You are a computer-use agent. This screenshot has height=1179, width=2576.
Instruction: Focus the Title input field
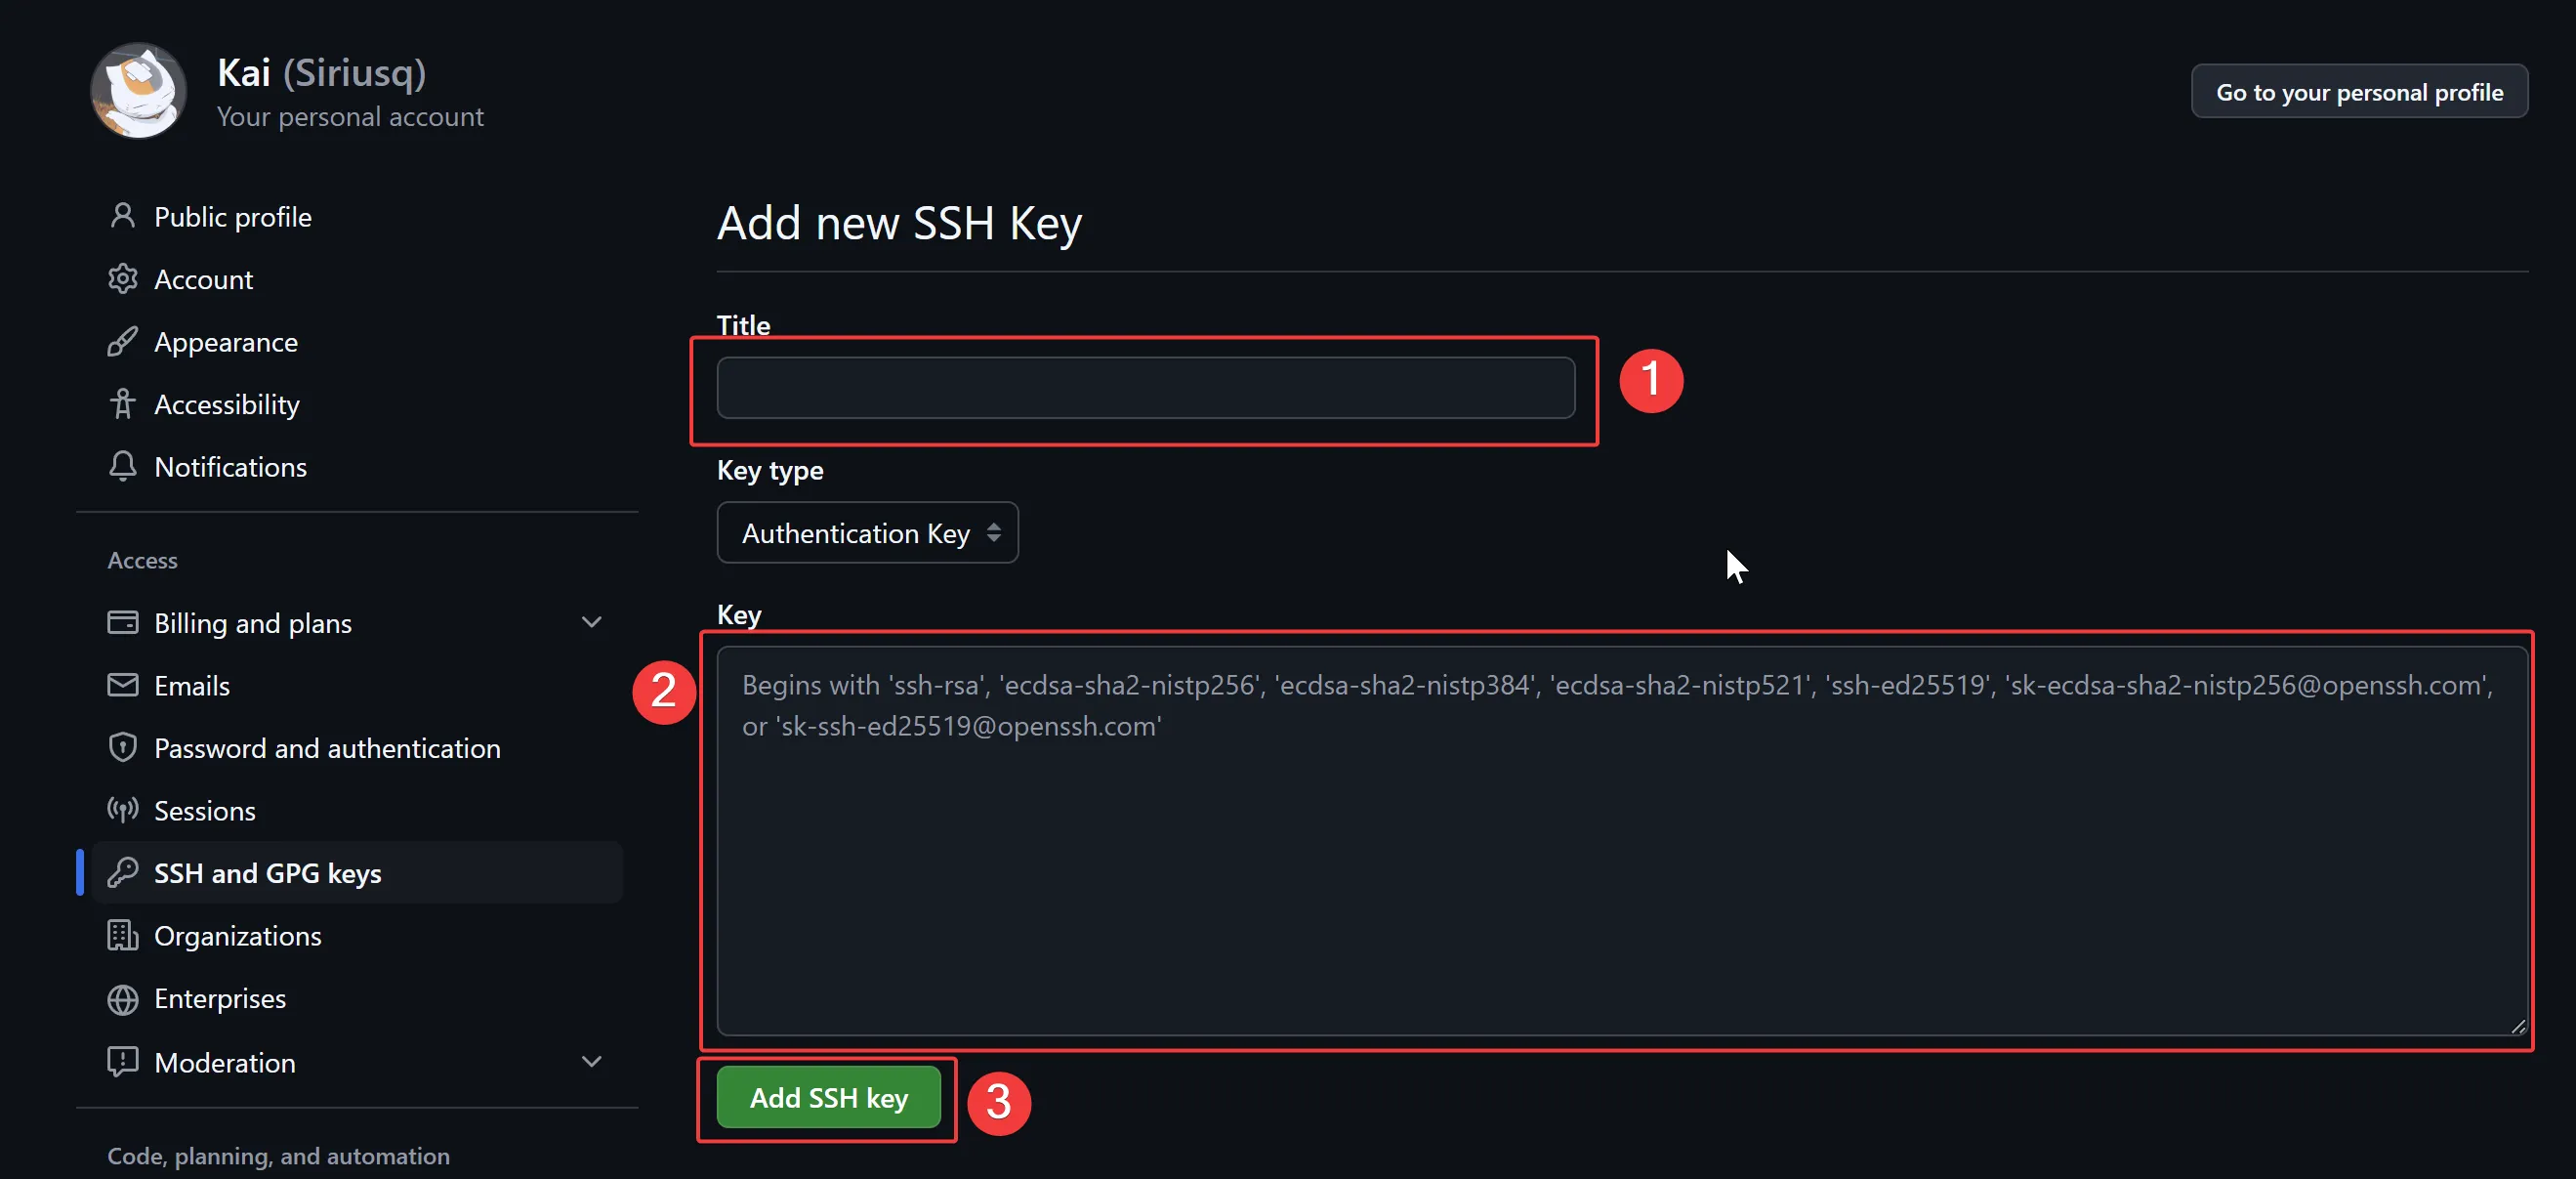point(1145,388)
